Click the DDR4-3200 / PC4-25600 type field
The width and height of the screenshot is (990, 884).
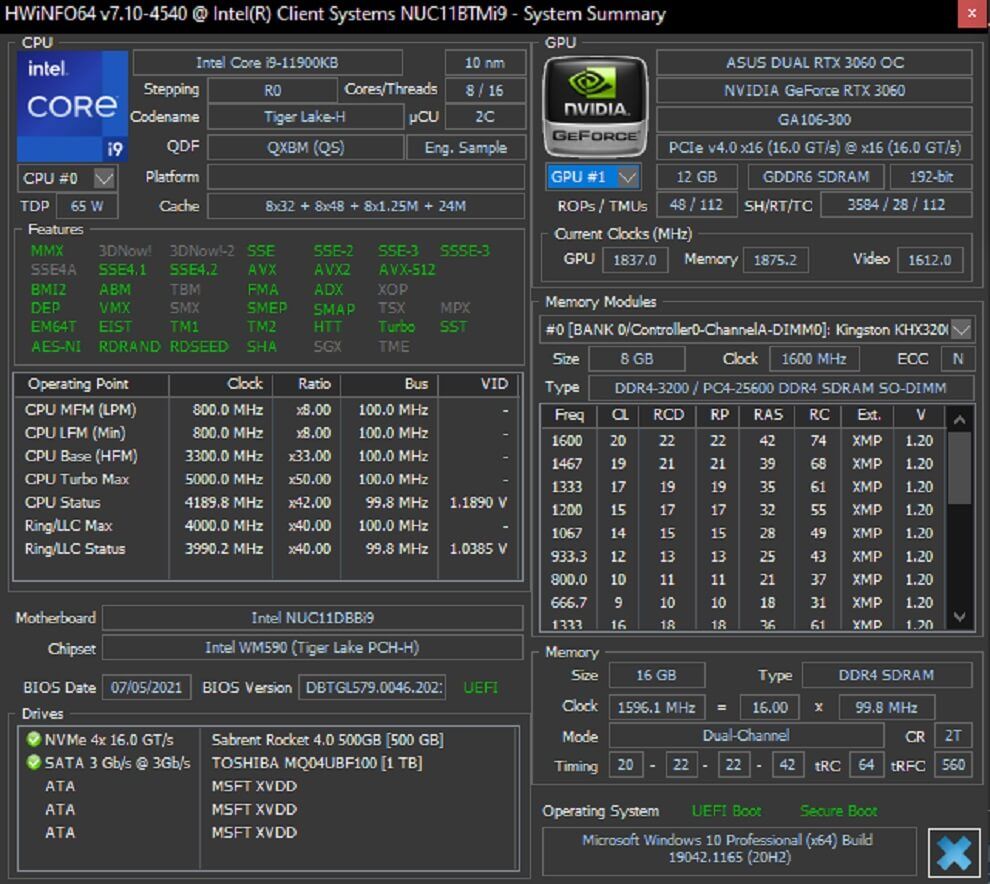[x=781, y=388]
